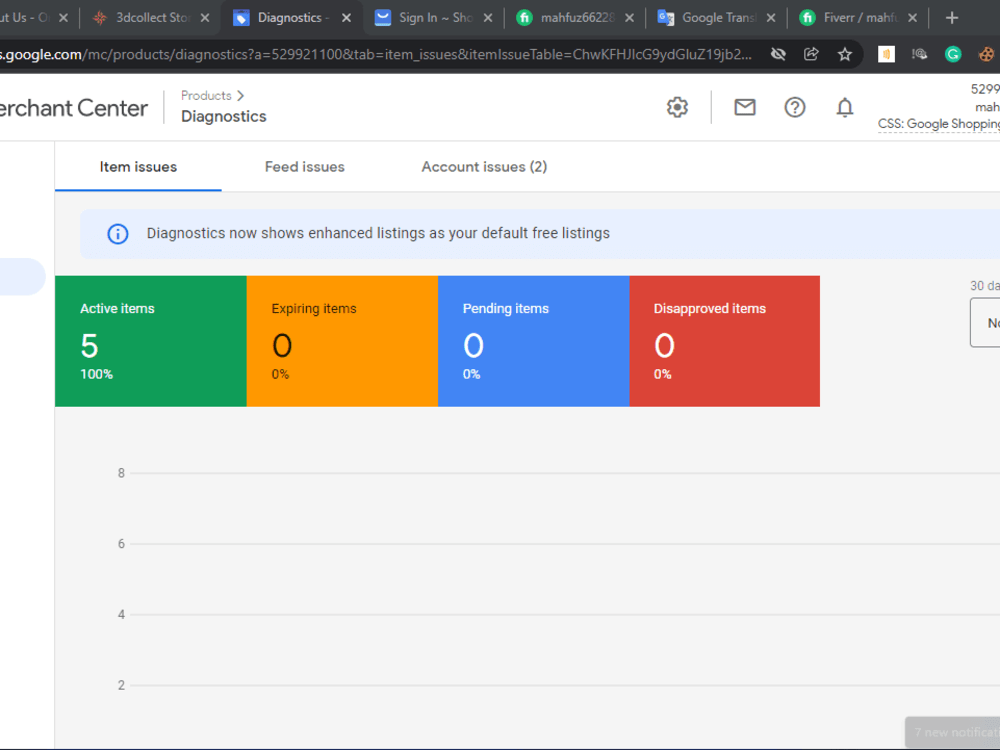1000x750 pixels.
Task: Click the share page icon in the address bar
Action: coord(811,54)
